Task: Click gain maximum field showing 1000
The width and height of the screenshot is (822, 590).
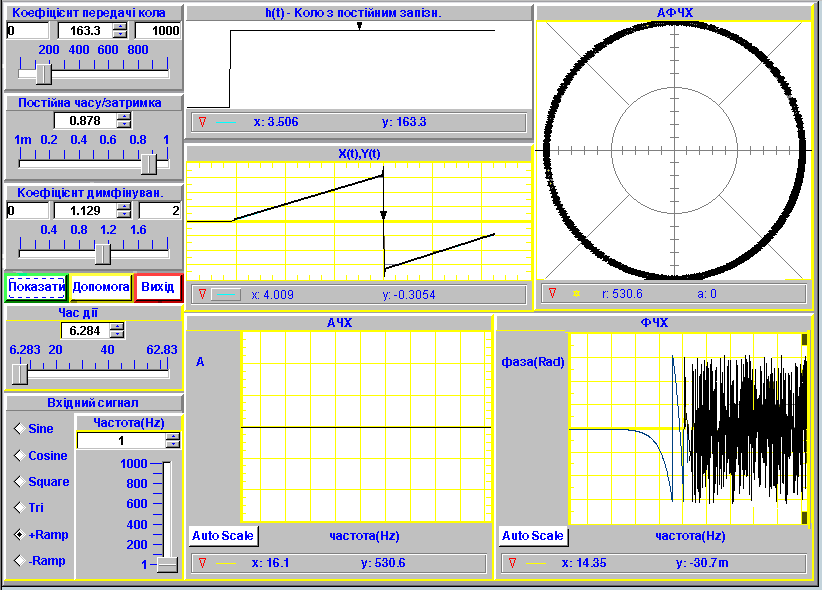Action: click(158, 30)
